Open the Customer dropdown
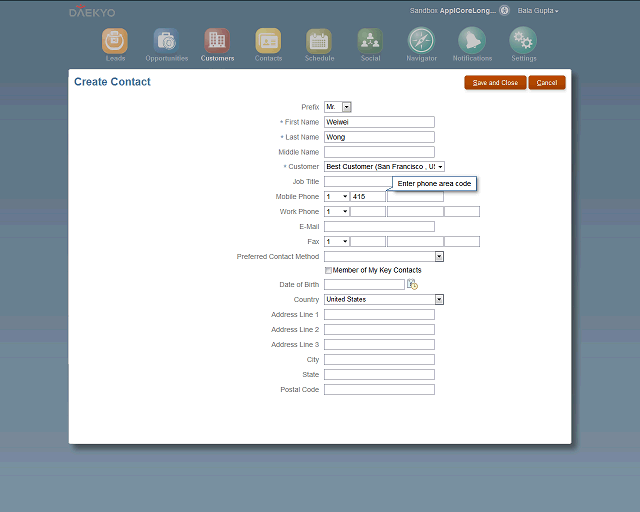 440,167
